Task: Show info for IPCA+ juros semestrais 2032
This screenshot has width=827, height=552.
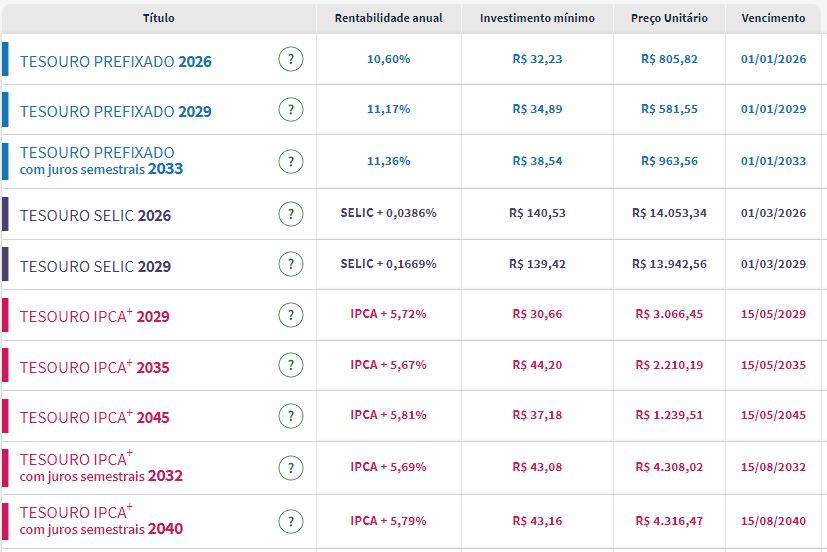Action: [x=290, y=467]
